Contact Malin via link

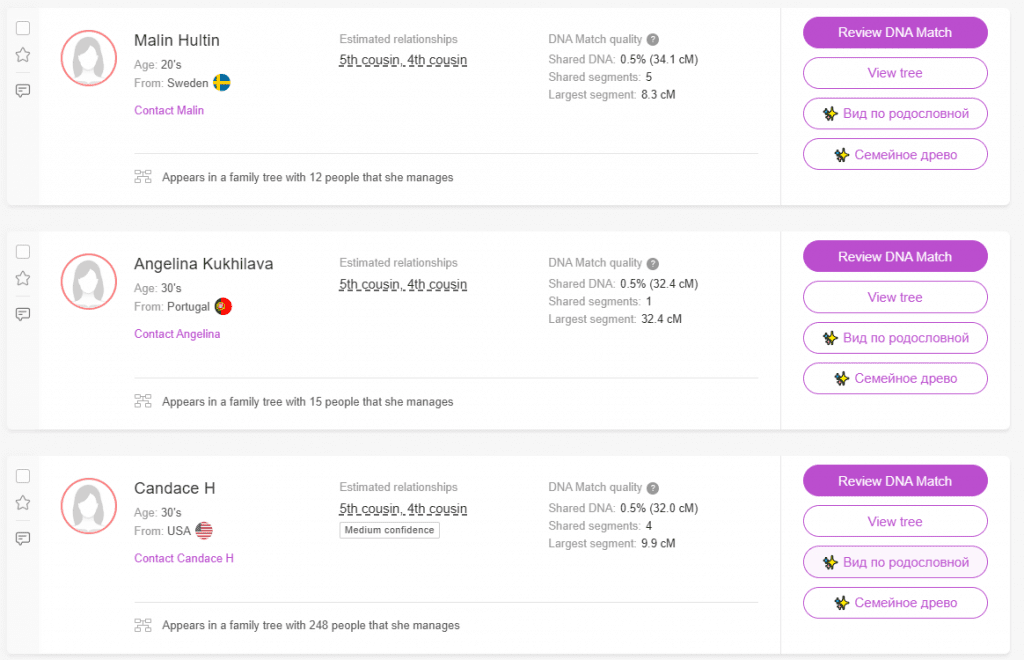169,110
